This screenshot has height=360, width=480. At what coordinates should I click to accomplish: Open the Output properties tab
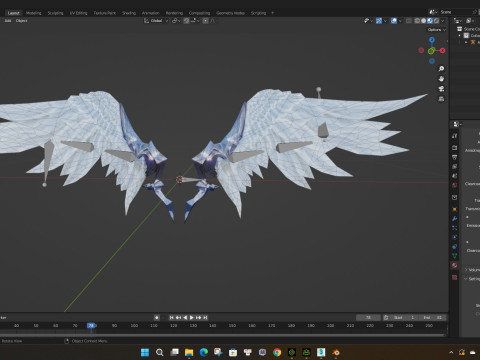click(x=454, y=157)
